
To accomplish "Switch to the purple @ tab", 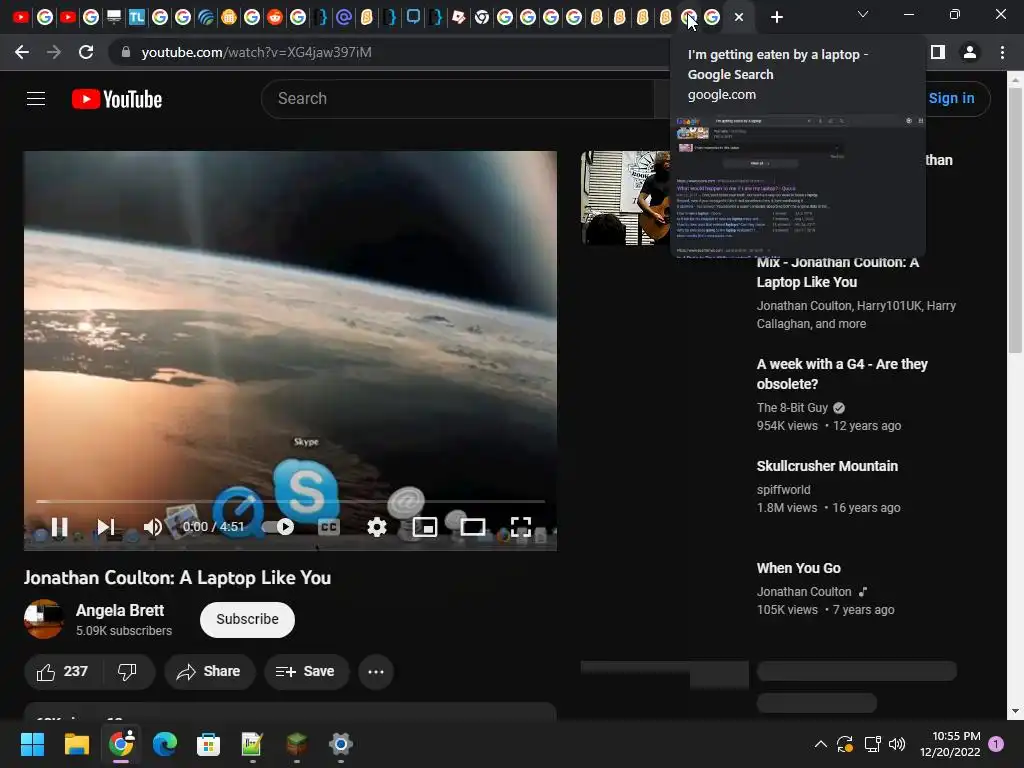I will (x=344, y=18).
